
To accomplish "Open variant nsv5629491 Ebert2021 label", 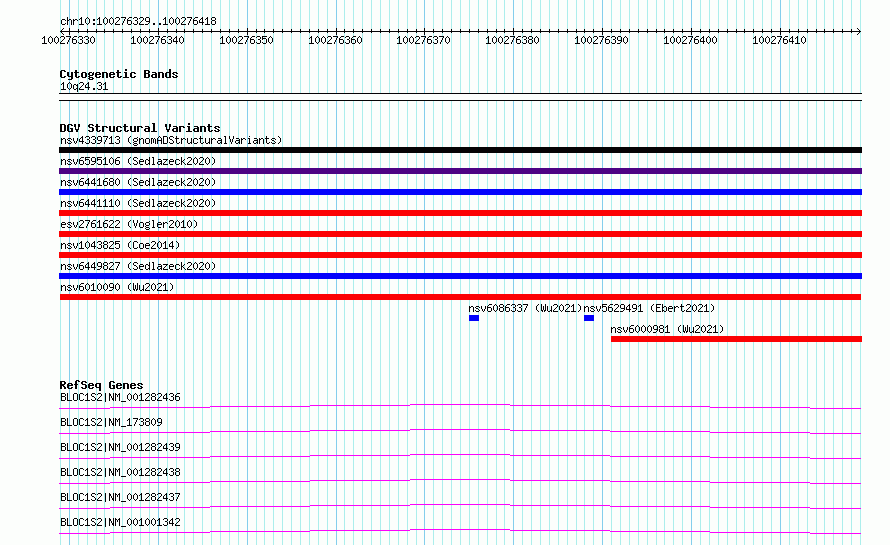I will (x=649, y=308).
